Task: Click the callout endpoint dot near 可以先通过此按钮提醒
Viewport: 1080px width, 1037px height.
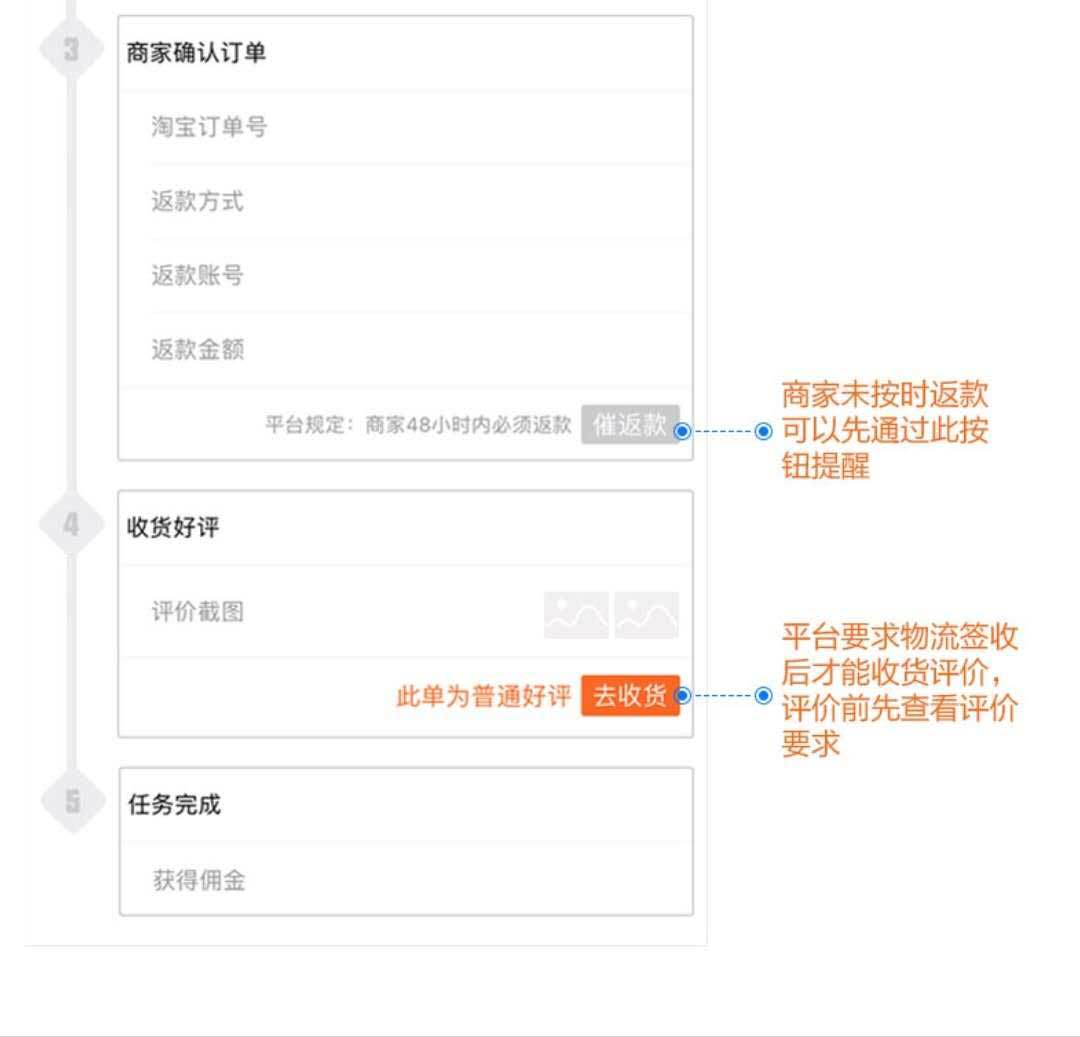Action: coord(763,431)
